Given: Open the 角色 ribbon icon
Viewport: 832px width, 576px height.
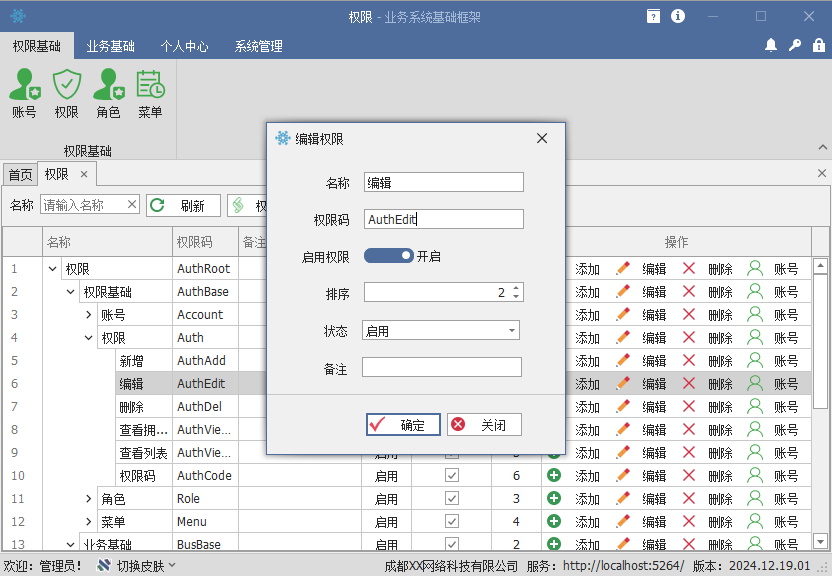Looking at the screenshot, I should click(x=108, y=94).
